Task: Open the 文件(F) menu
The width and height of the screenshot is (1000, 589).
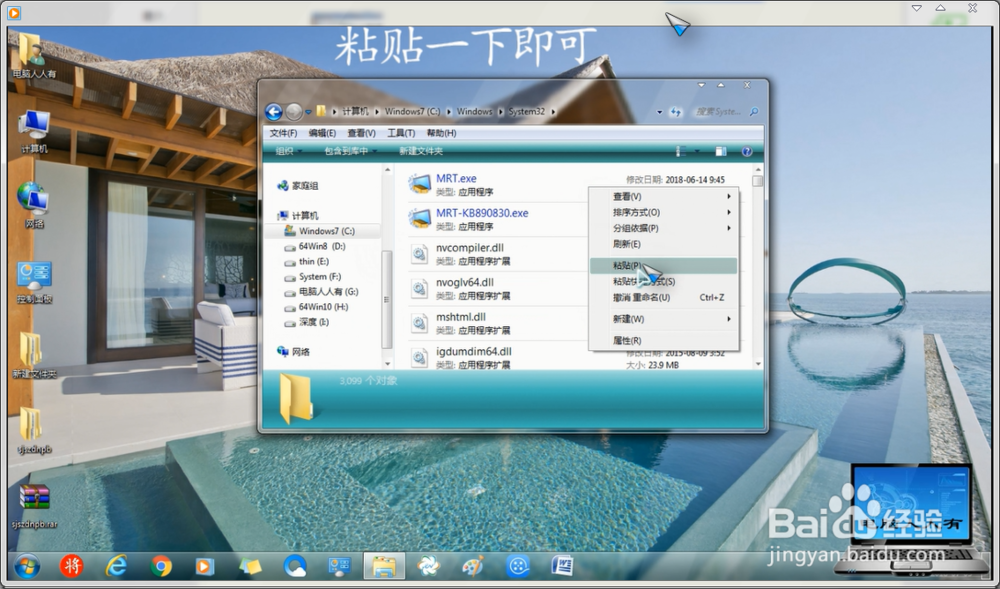Action: coord(283,133)
